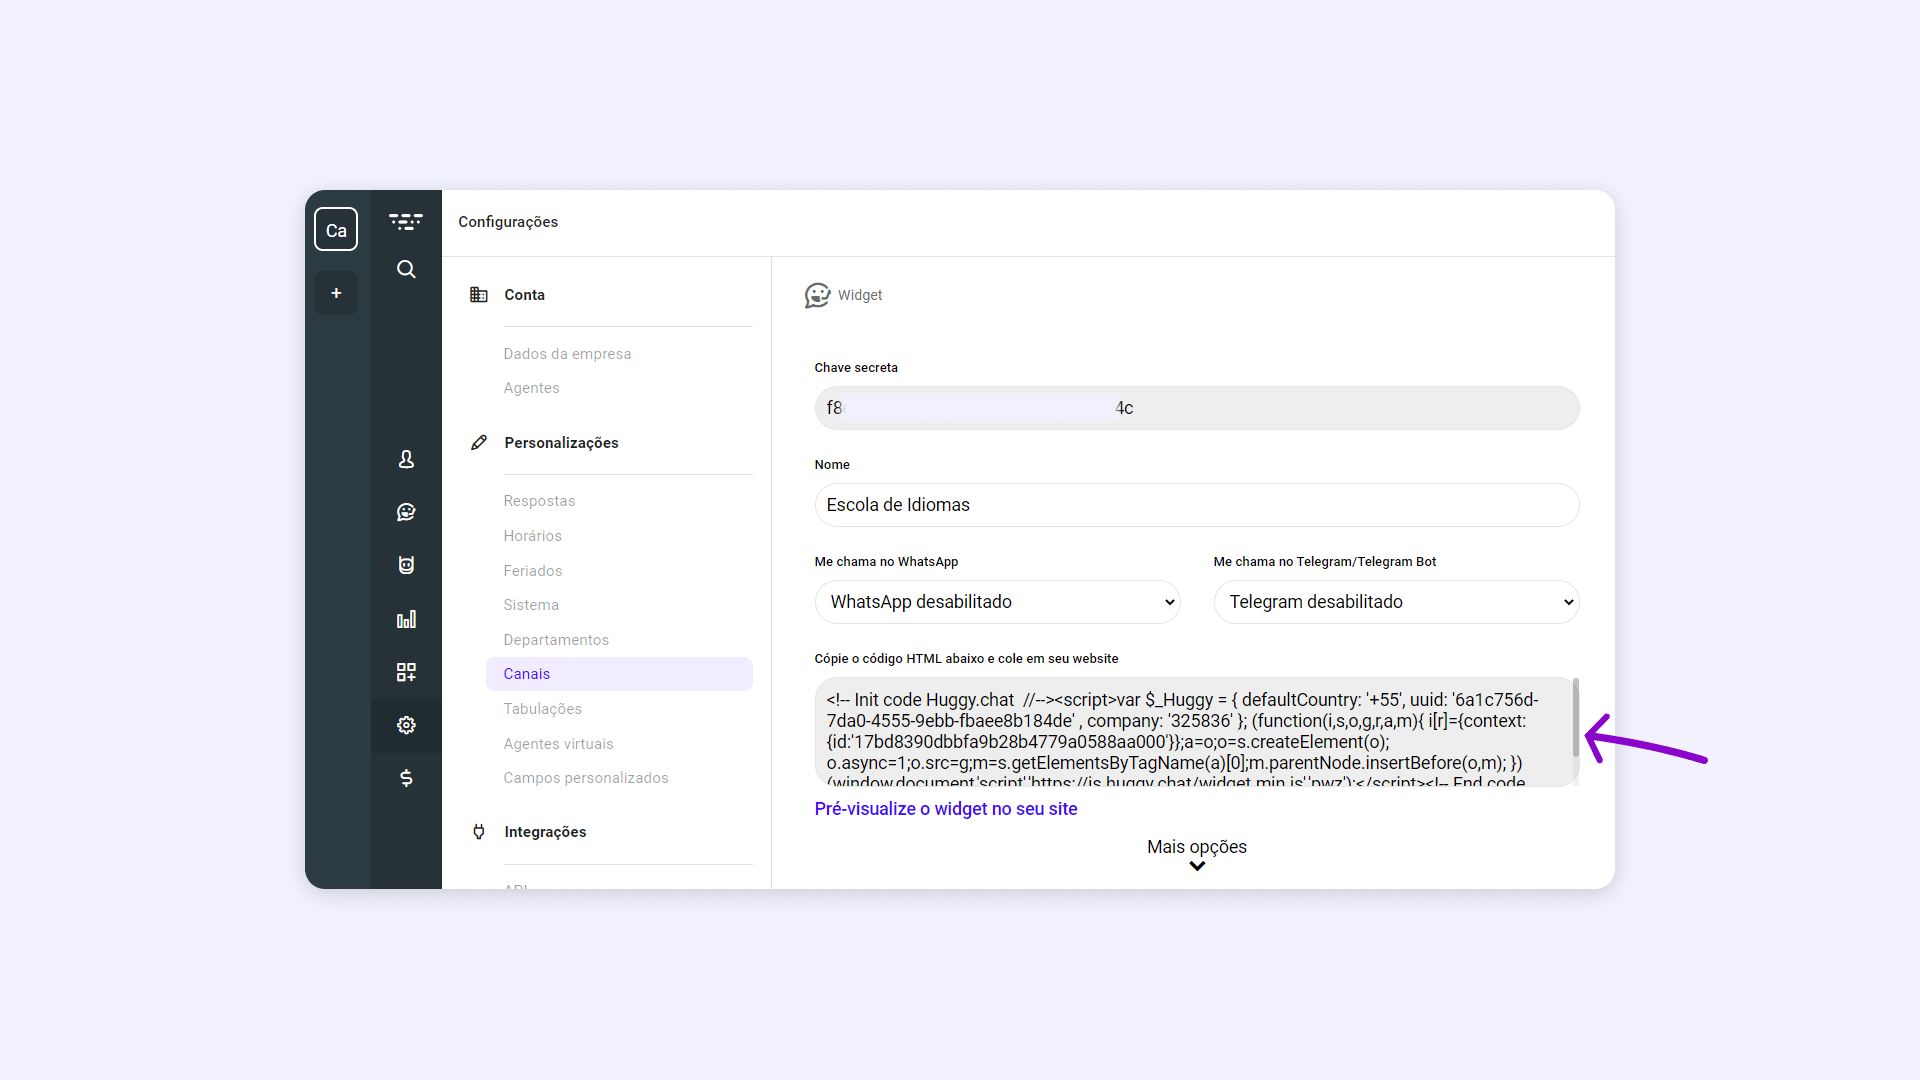The height and width of the screenshot is (1080, 1920).
Task: Open the apps grid plus icon
Action: [406, 672]
